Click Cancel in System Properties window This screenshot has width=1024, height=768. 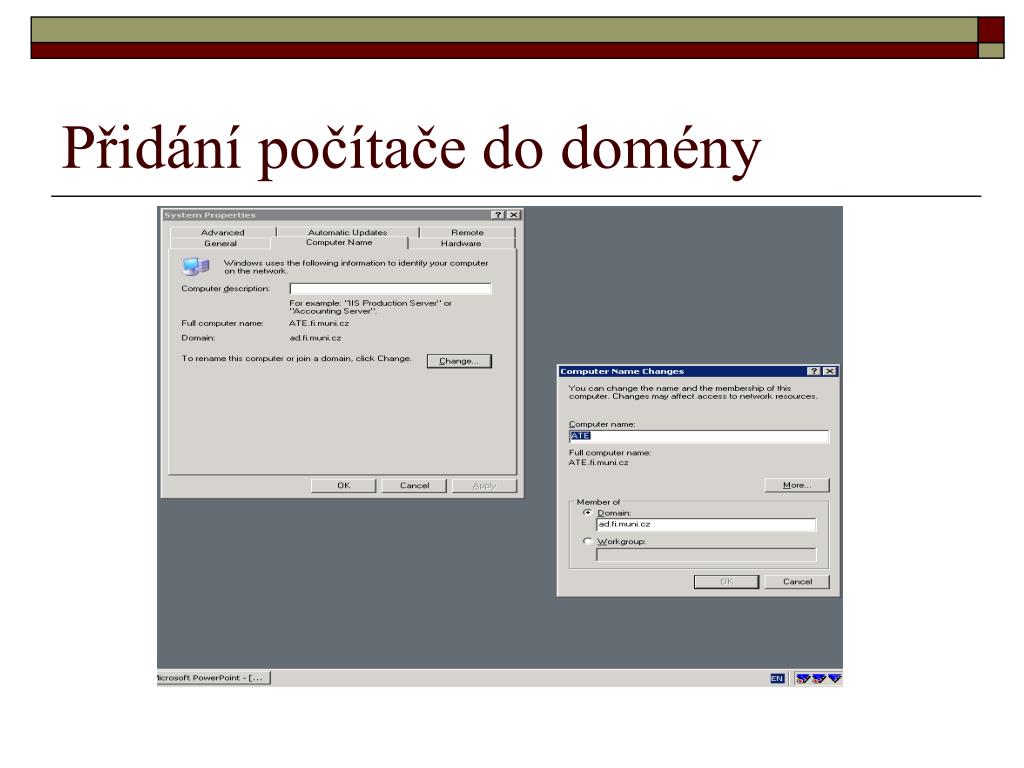(x=414, y=486)
